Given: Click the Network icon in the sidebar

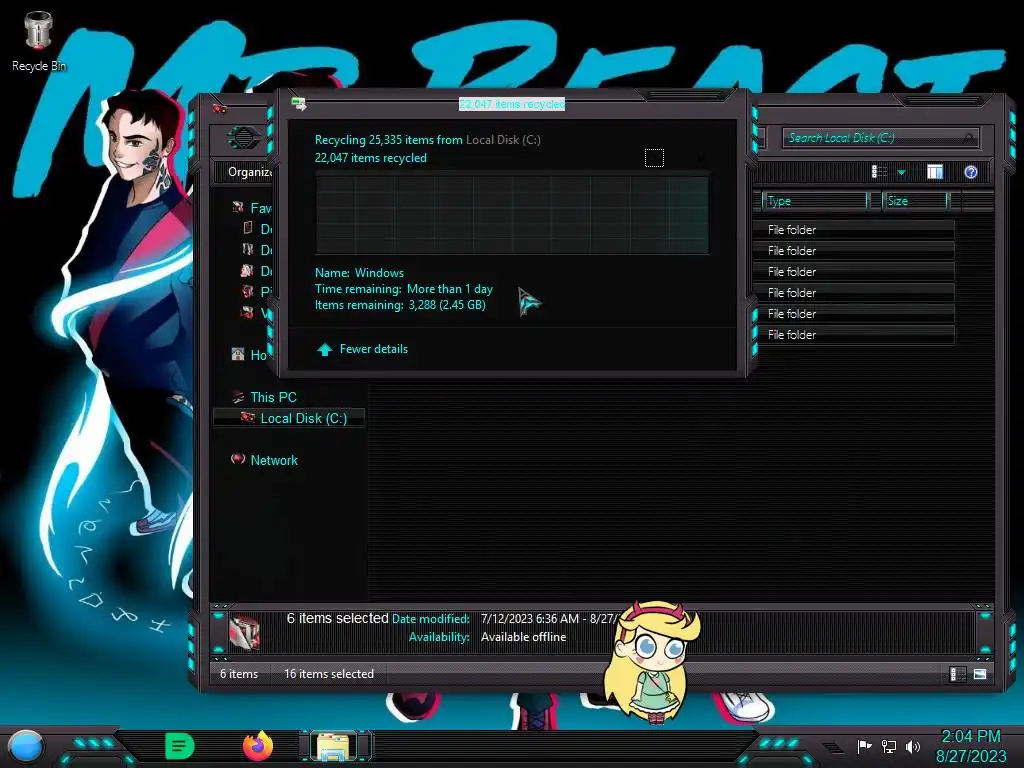Looking at the screenshot, I should coord(238,460).
